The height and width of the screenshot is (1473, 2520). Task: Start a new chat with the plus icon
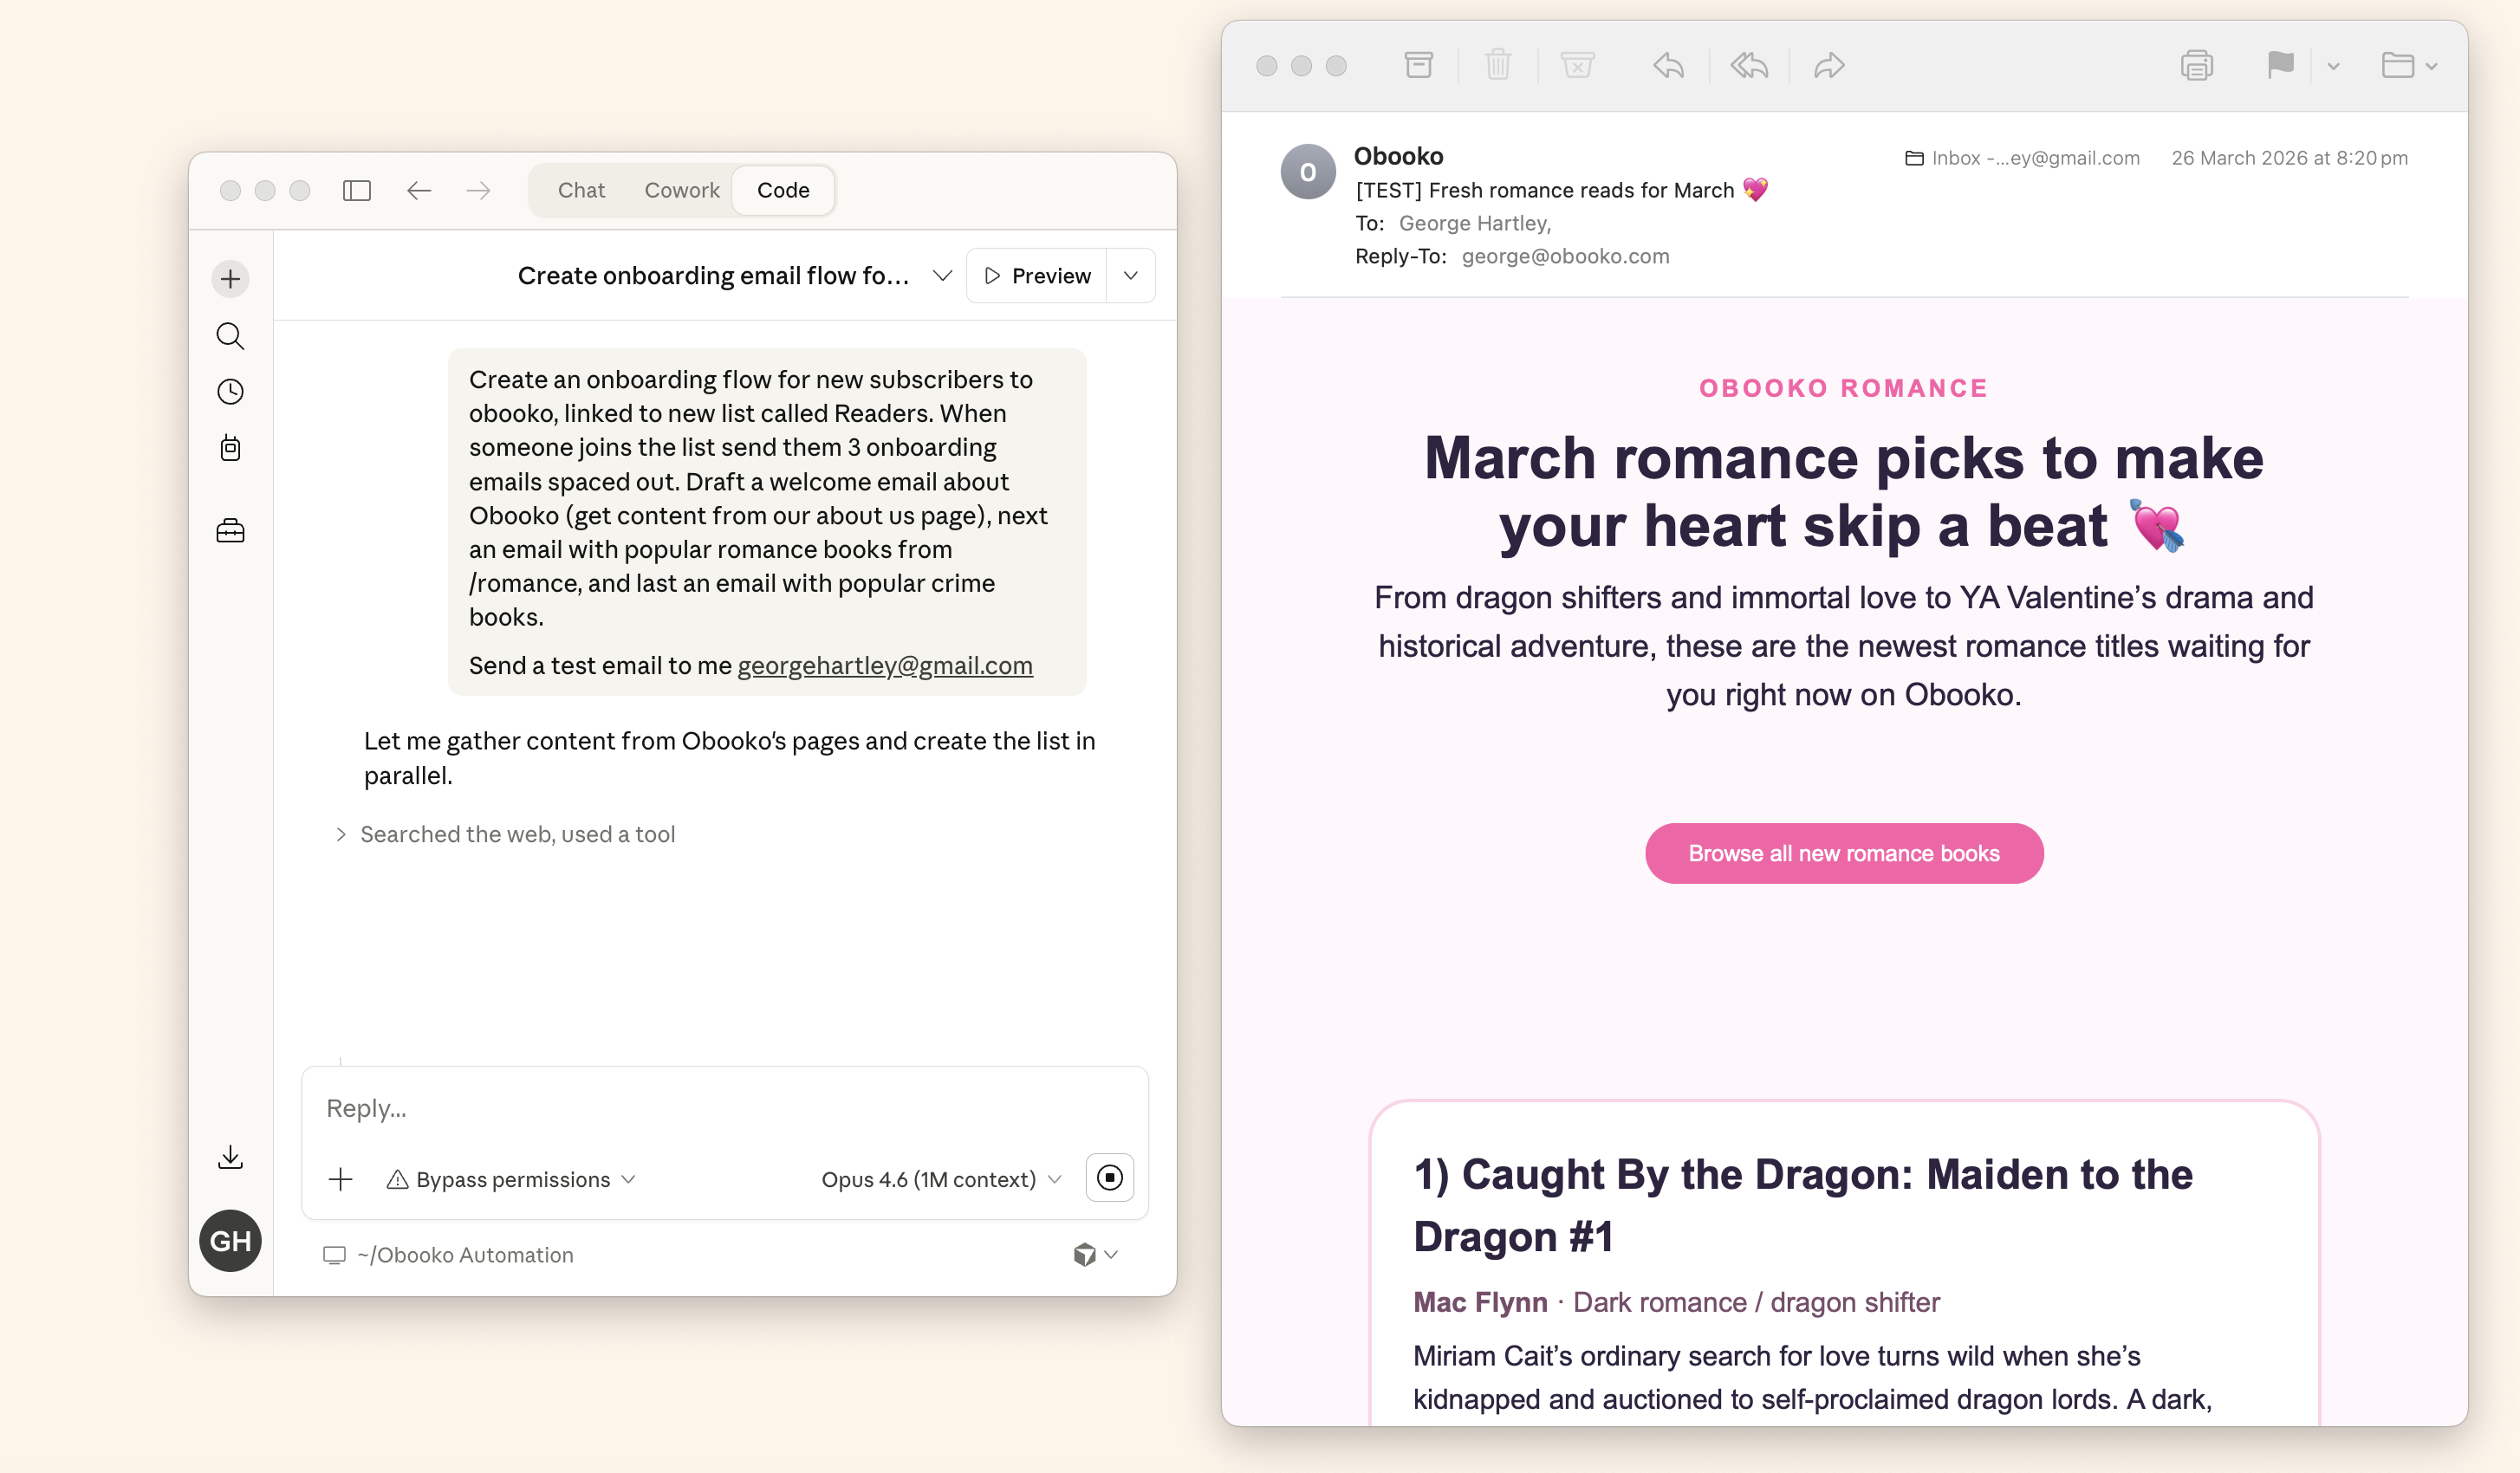coord(230,278)
